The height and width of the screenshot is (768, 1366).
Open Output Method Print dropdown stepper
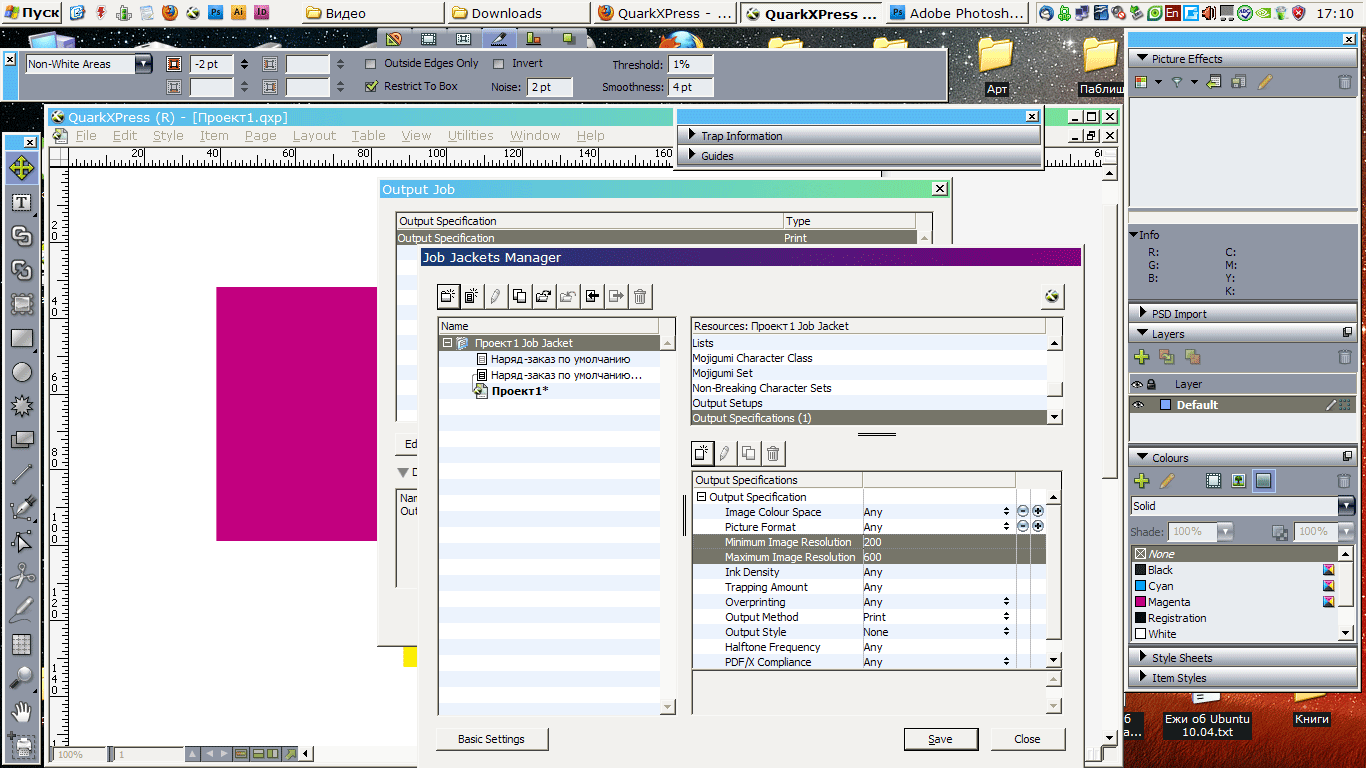[1006, 617]
